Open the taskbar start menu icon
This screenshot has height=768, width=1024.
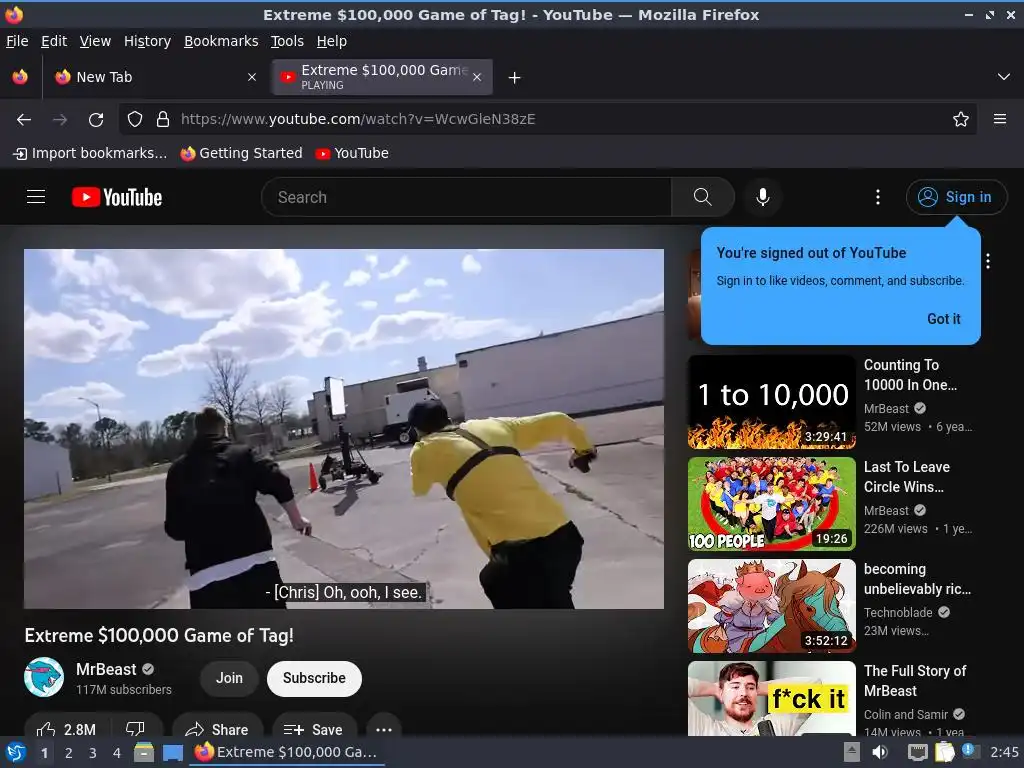click(x=16, y=752)
